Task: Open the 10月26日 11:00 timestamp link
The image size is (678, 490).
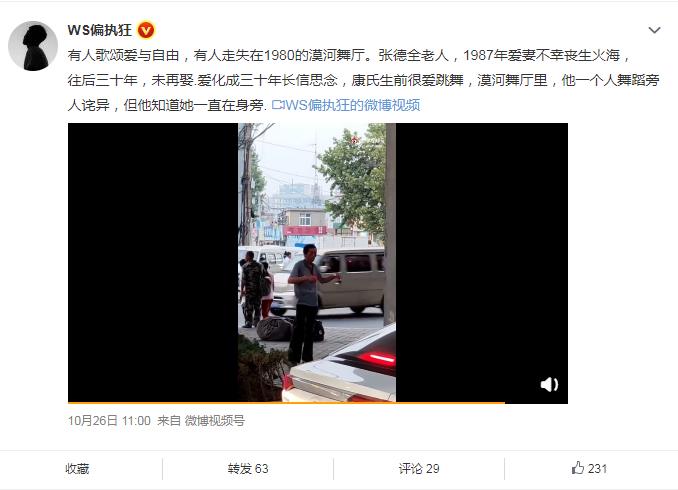Action: (x=109, y=420)
